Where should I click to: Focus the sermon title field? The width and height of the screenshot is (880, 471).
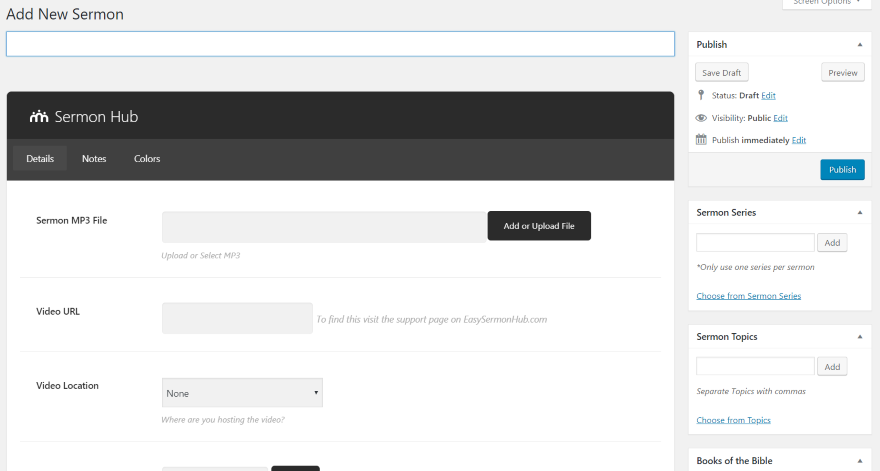tap(340, 44)
